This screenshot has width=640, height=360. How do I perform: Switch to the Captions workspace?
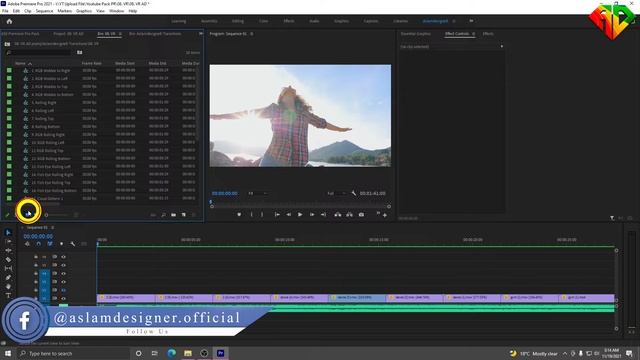point(371,21)
